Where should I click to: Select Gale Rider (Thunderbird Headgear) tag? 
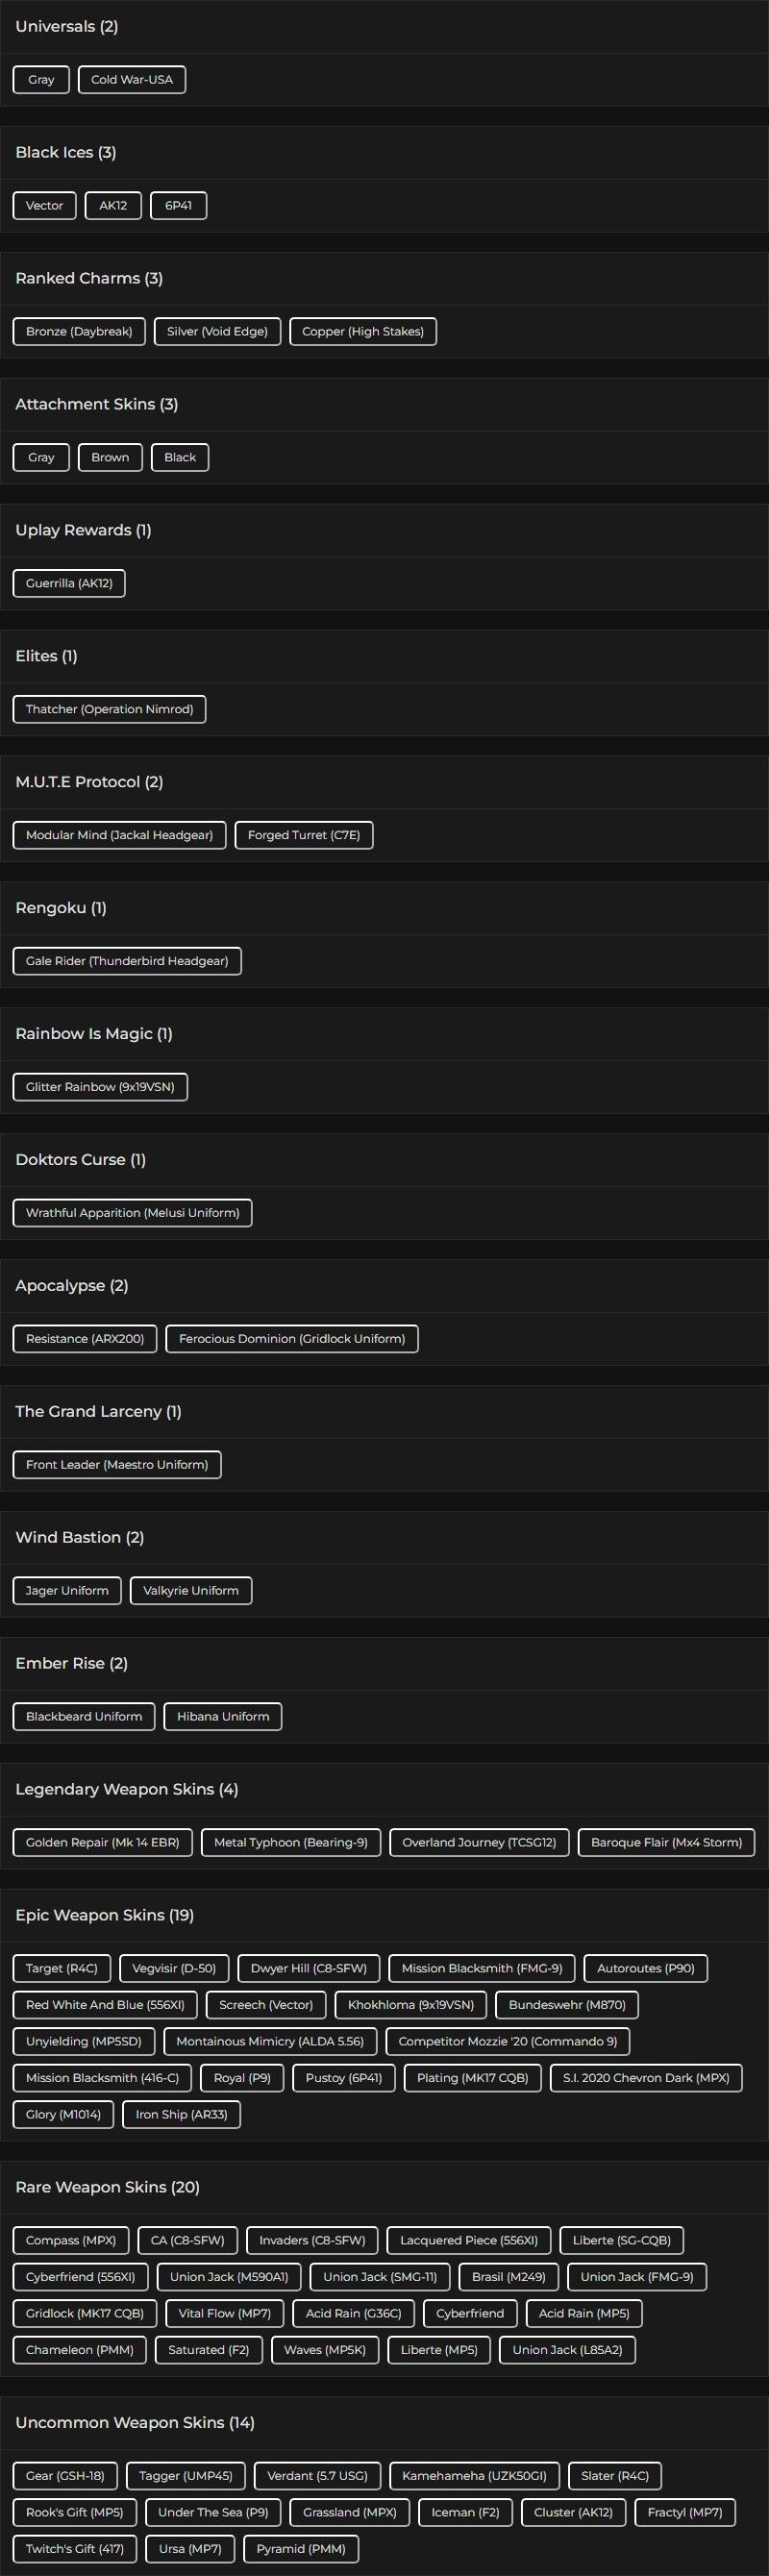point(127,962)
